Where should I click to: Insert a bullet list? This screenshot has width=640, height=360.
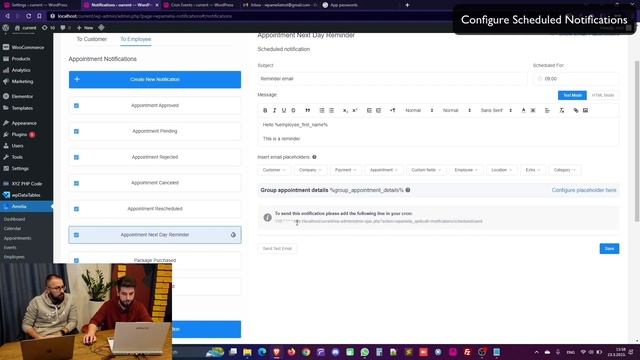(x=331, y=110)
